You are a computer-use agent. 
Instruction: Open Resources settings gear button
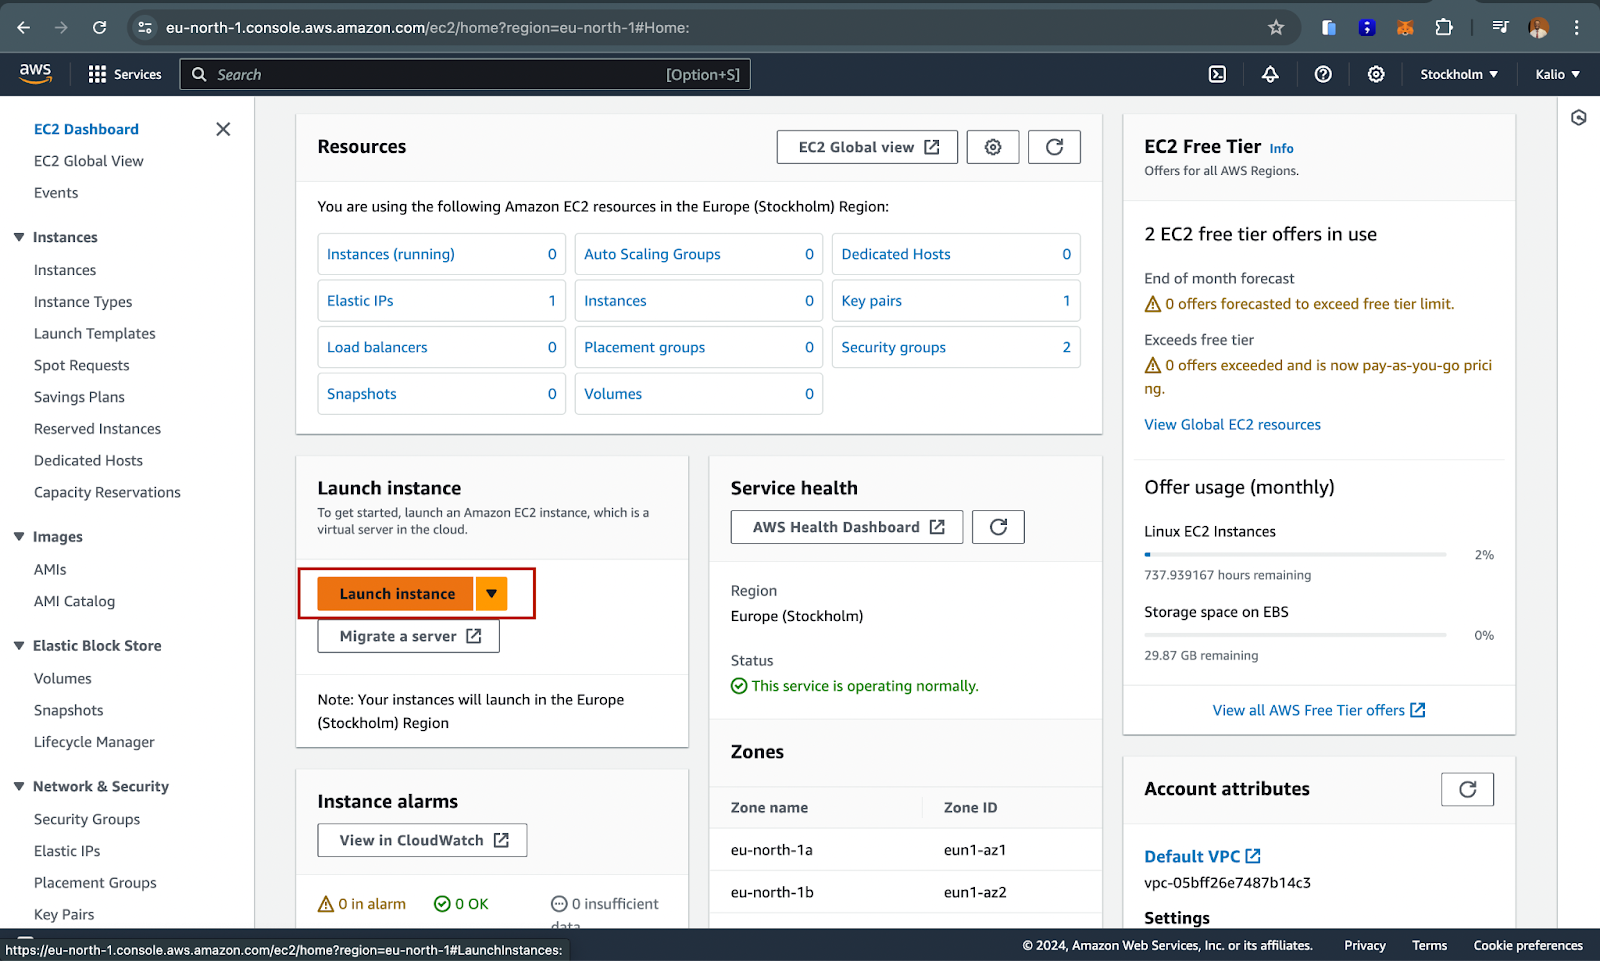[992, 147]
